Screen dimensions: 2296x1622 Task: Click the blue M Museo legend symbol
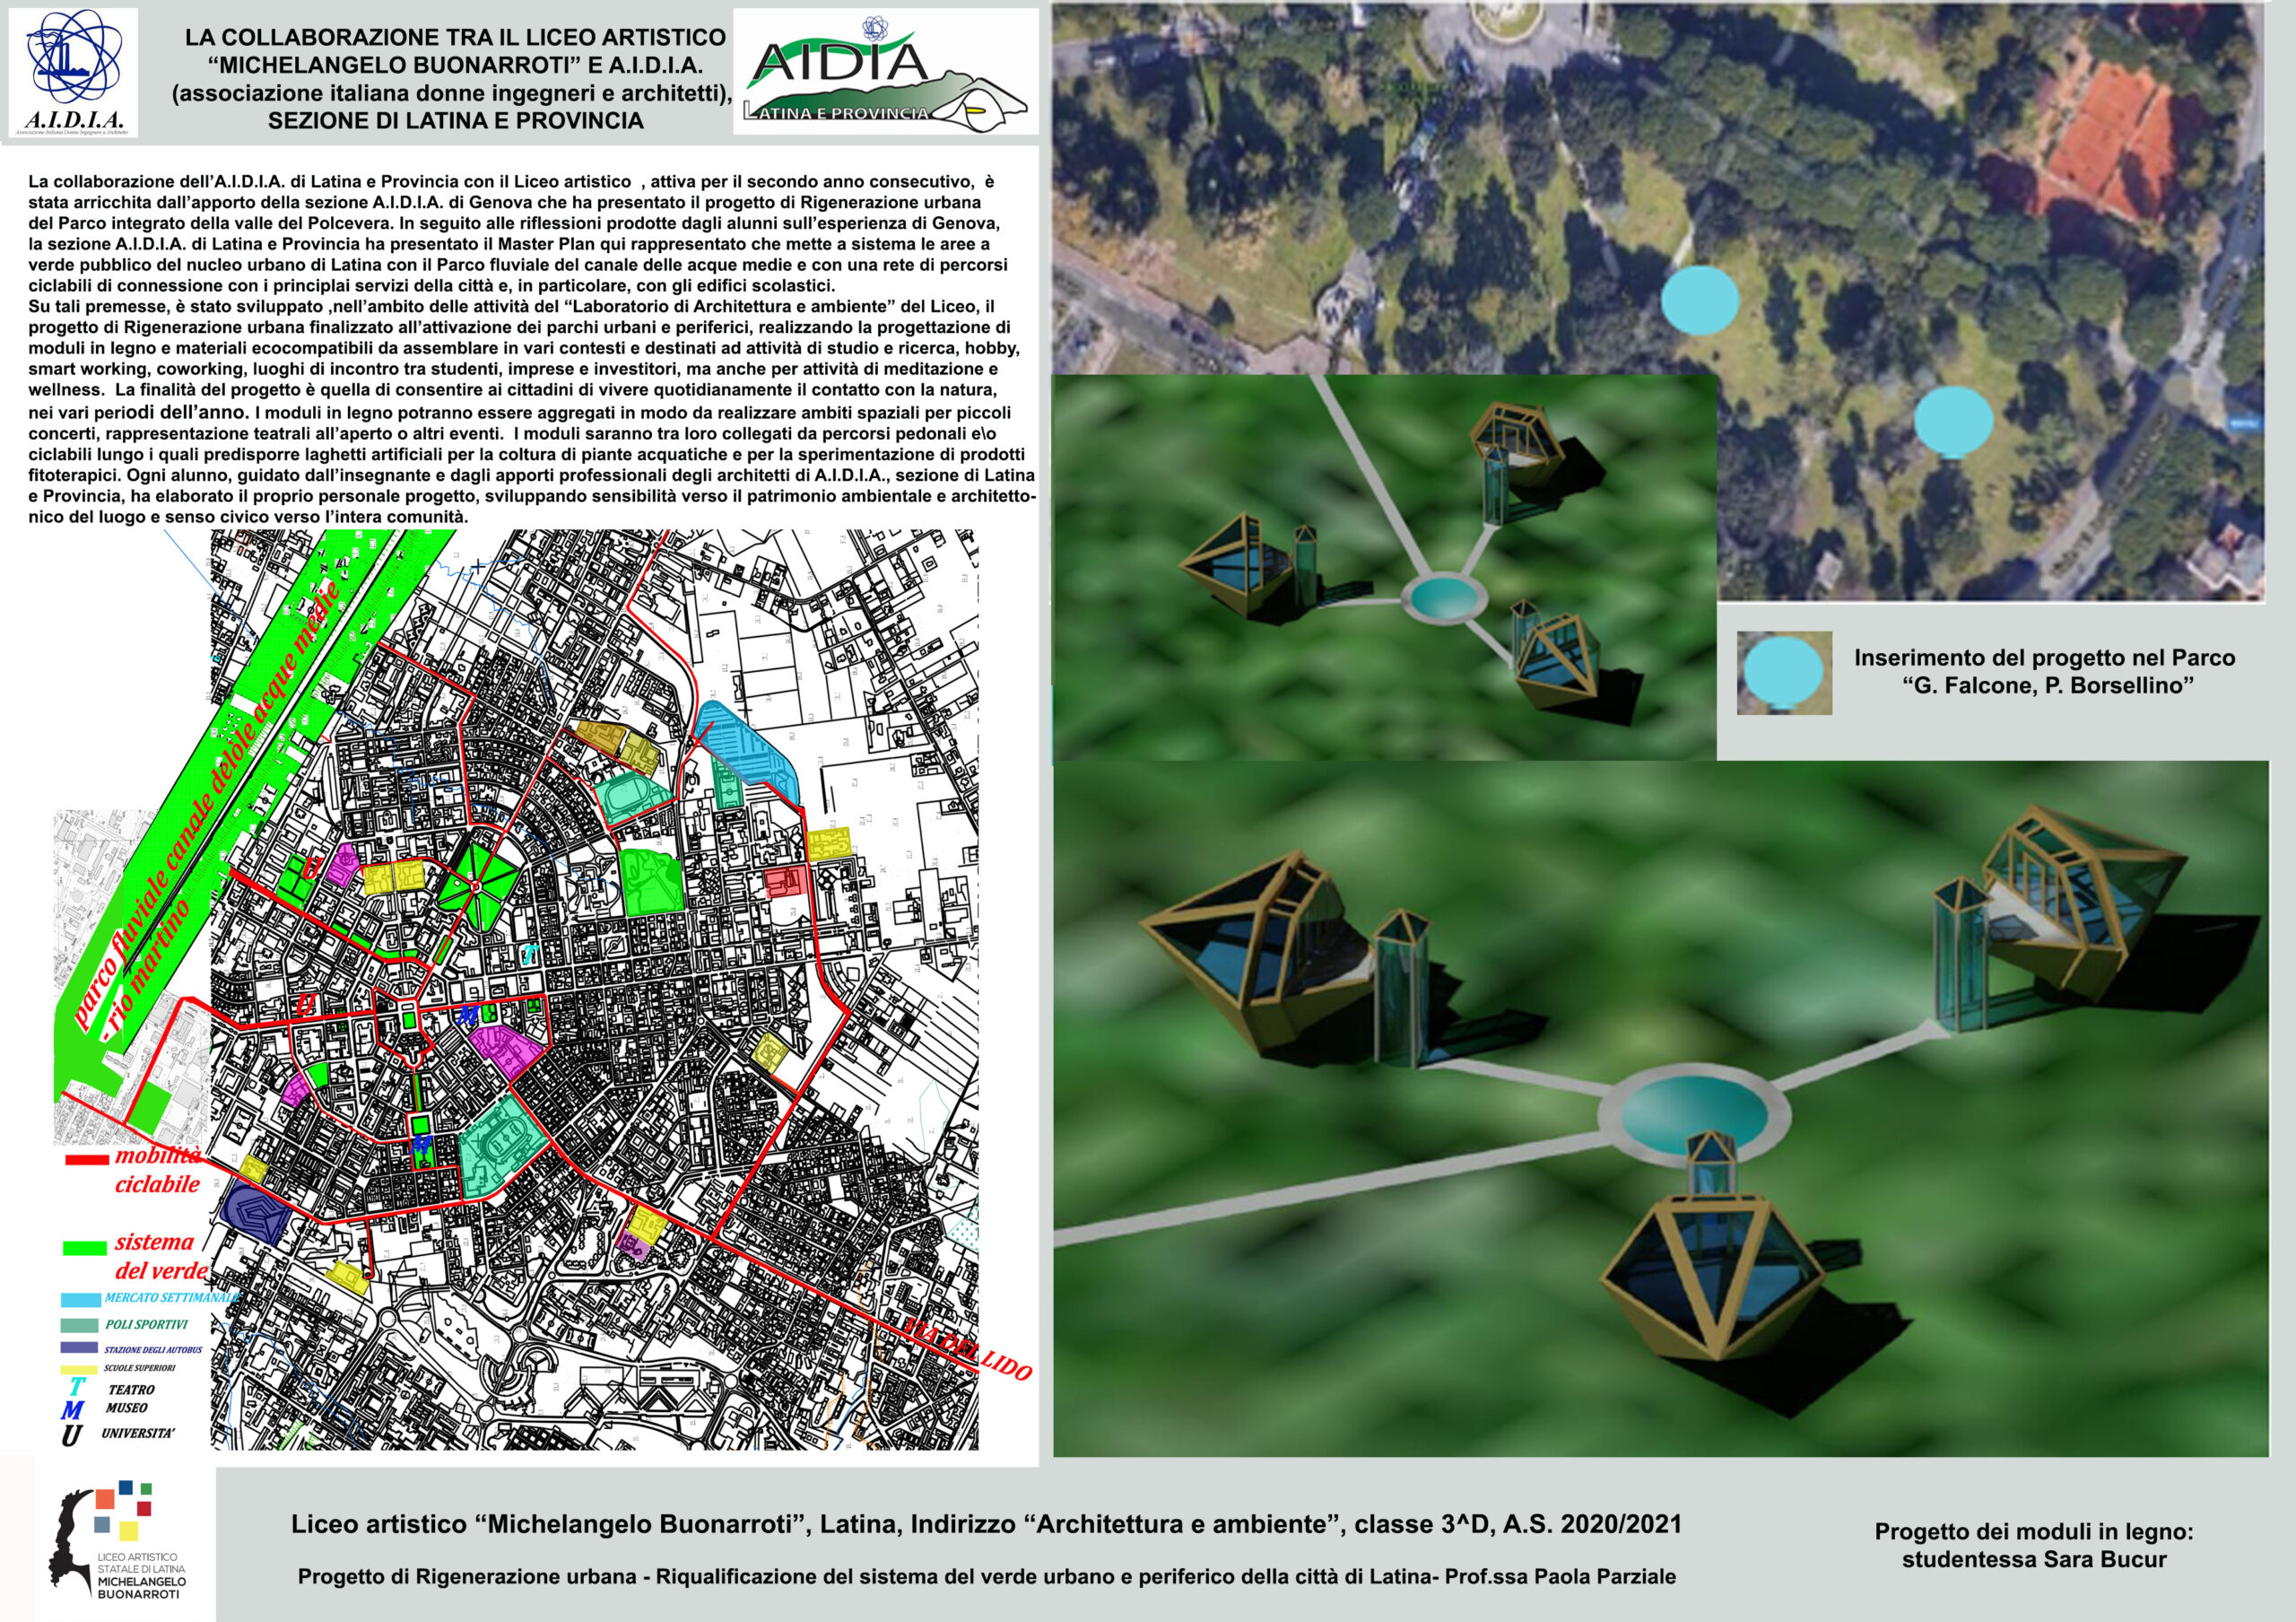pos(71,1410)
